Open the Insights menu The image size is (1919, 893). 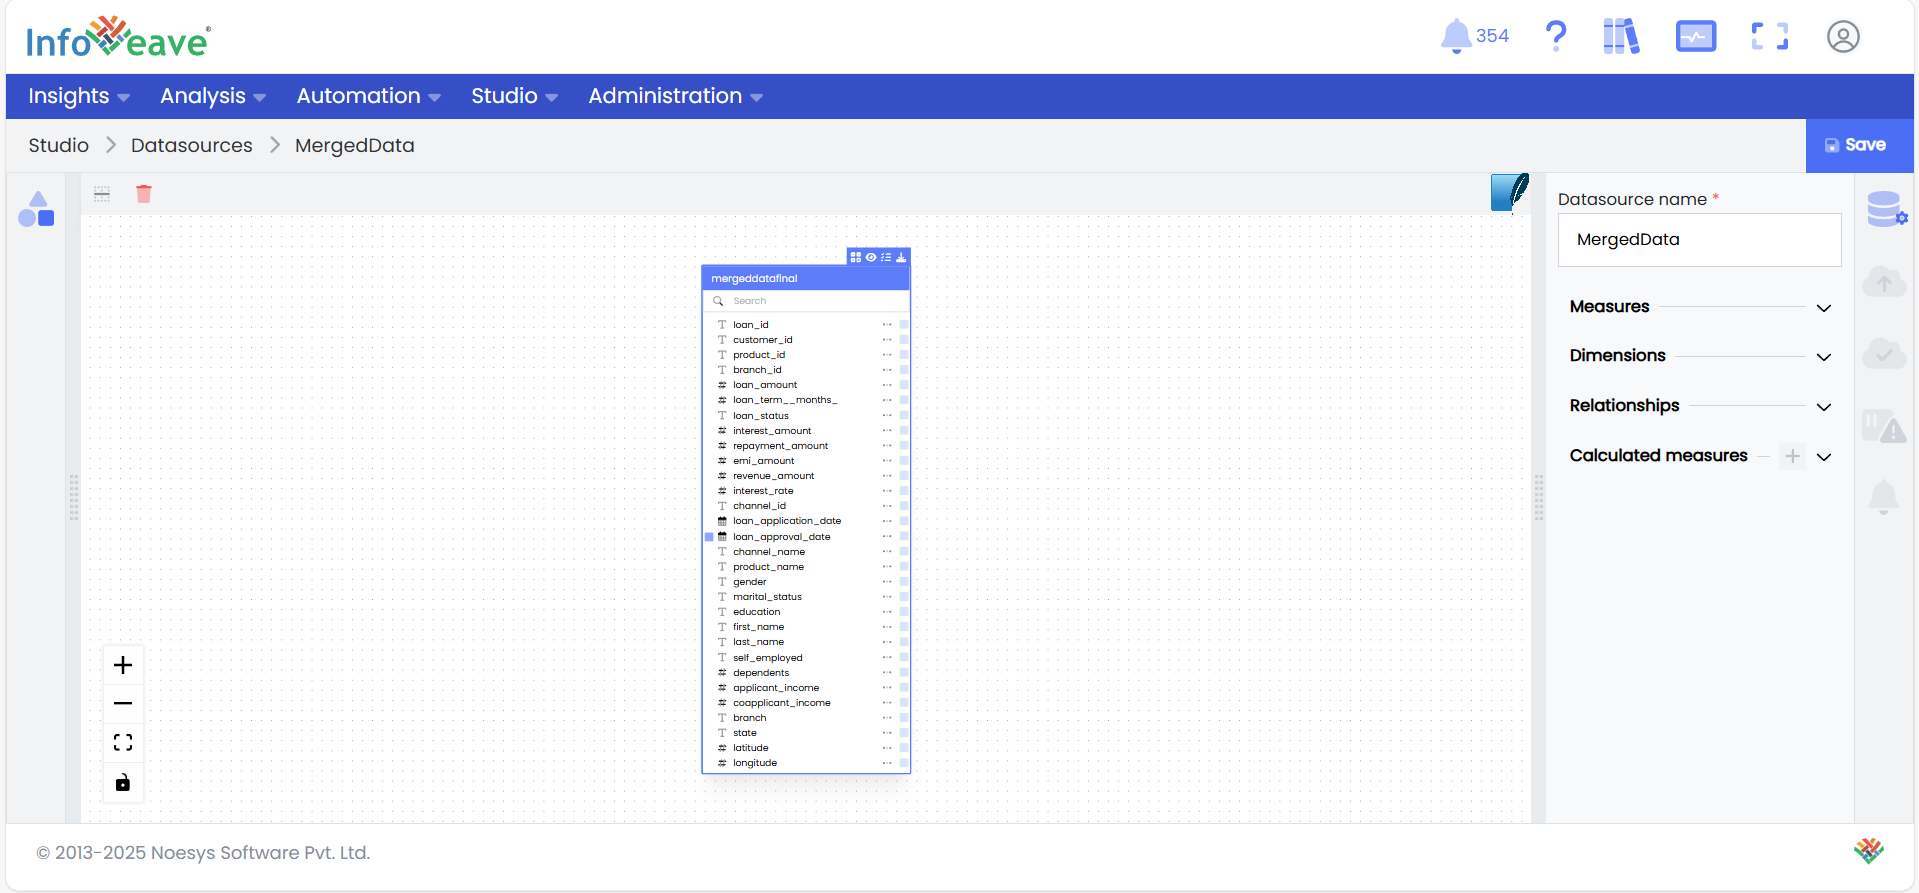coord(79,96)
